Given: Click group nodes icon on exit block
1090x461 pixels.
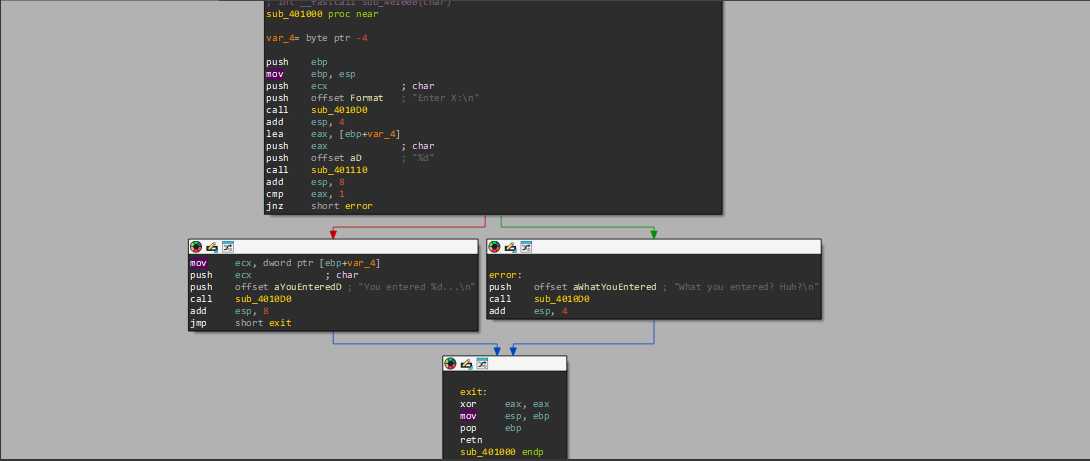Looking at the screenshot, I should [482, 364].
